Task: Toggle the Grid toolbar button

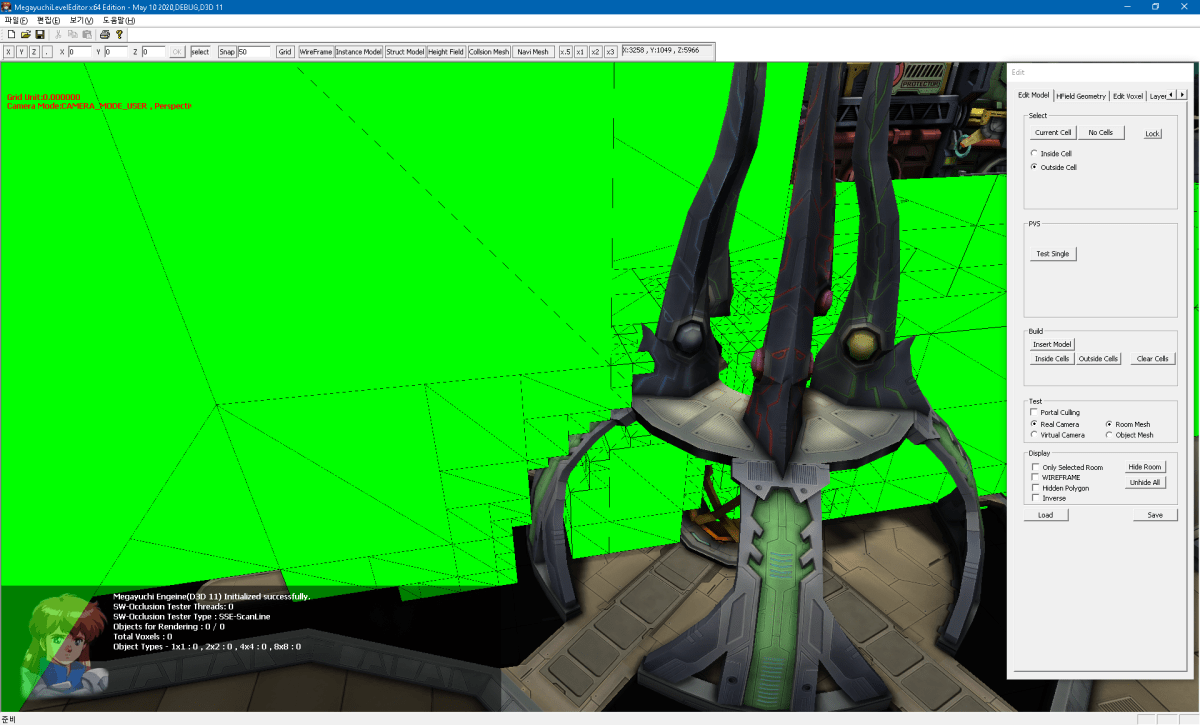Action: [x=285, y=52]
